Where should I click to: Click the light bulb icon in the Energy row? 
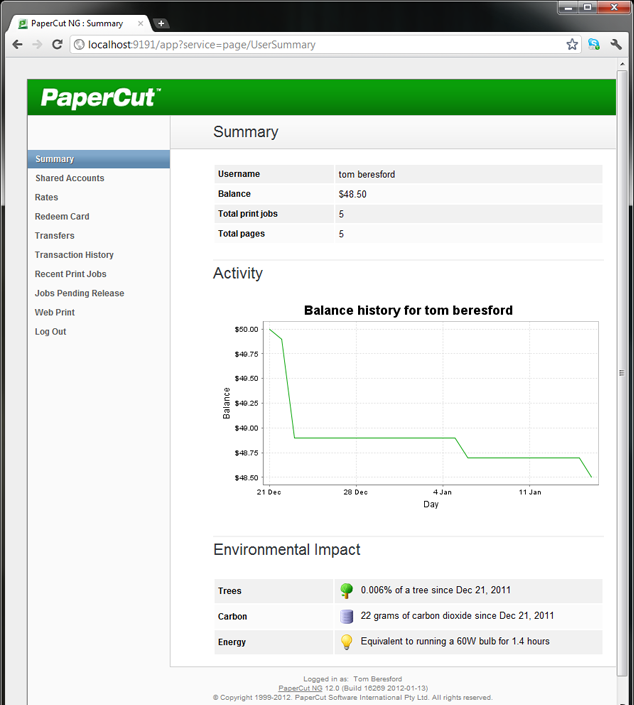click(x=347, y=642)
